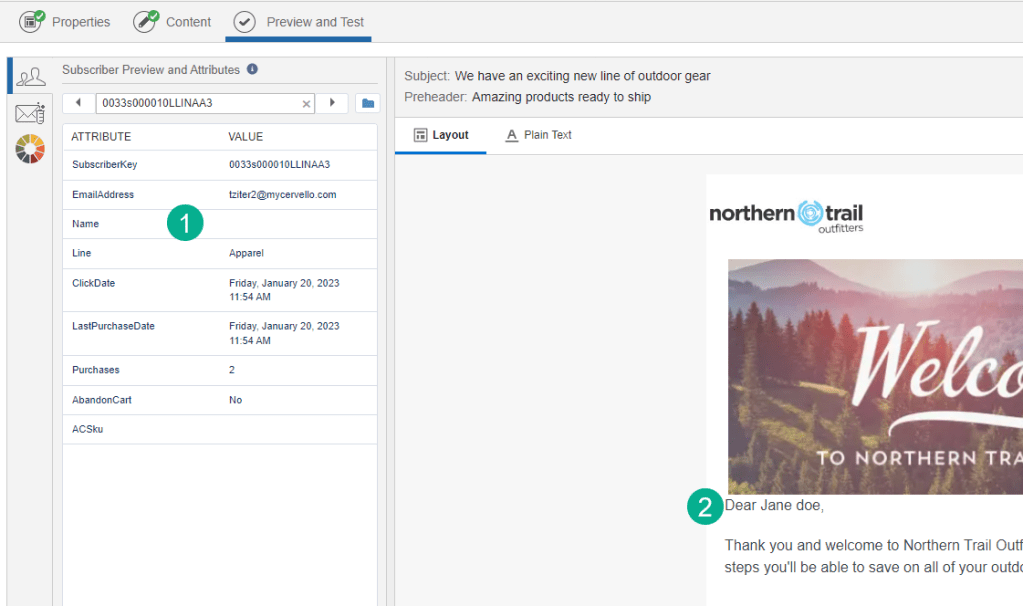Switch to the Layout view tab
Screen dimensions: 1023x606
tap(441, 135)
